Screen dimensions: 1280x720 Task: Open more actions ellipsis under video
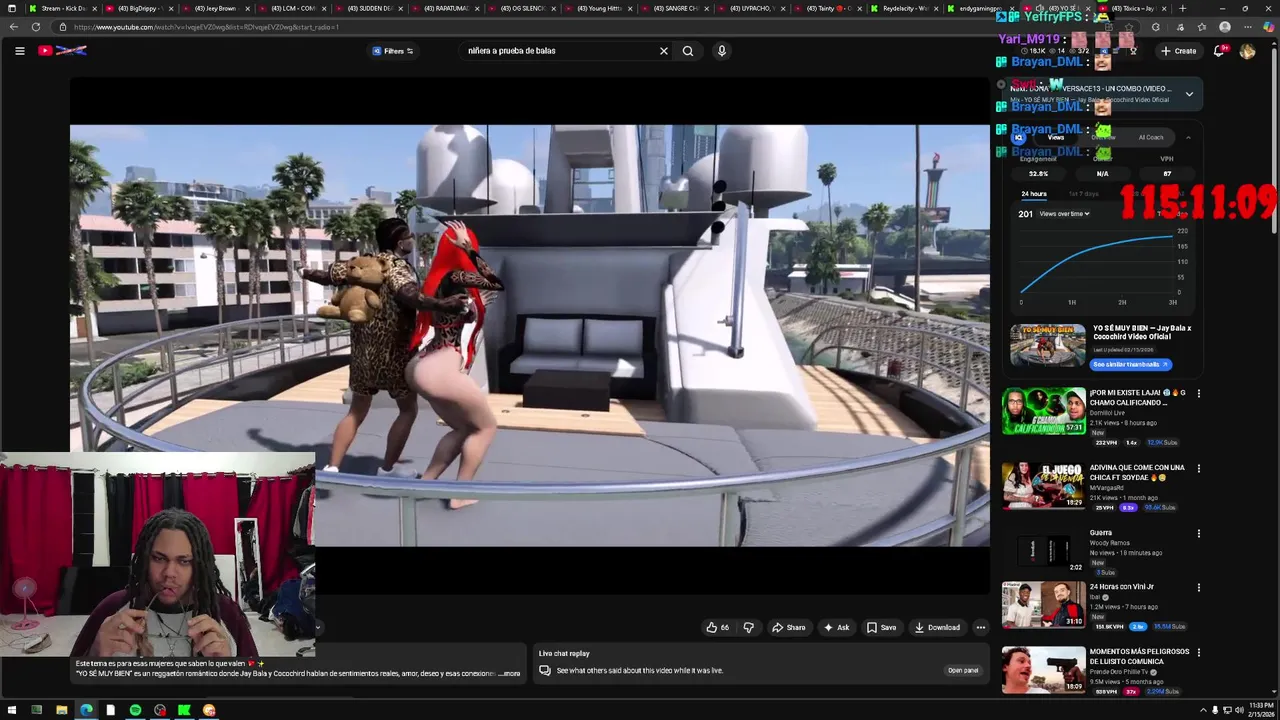click(980, 627)
